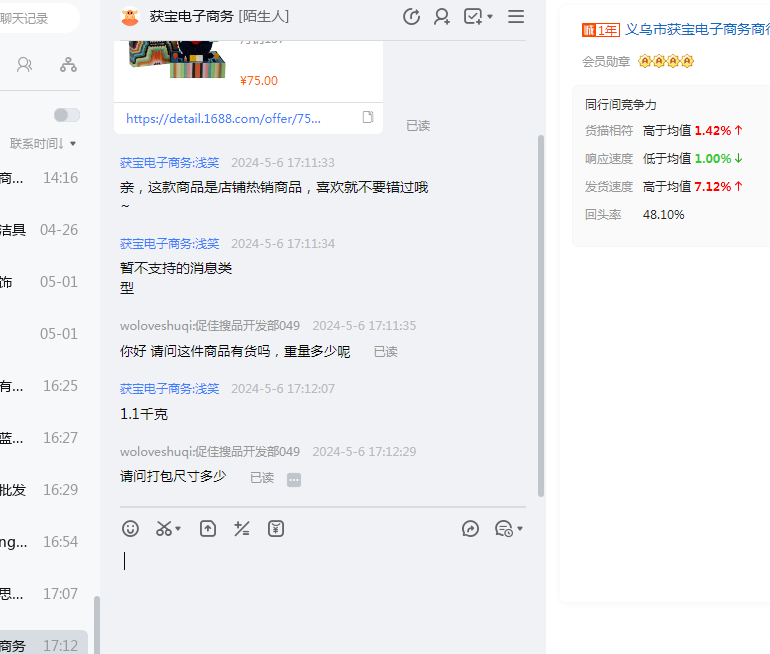The height and width of the screenshot is (654, 770).
Task: Open the quick-reply message history dropdown
Action: (509, 529)
